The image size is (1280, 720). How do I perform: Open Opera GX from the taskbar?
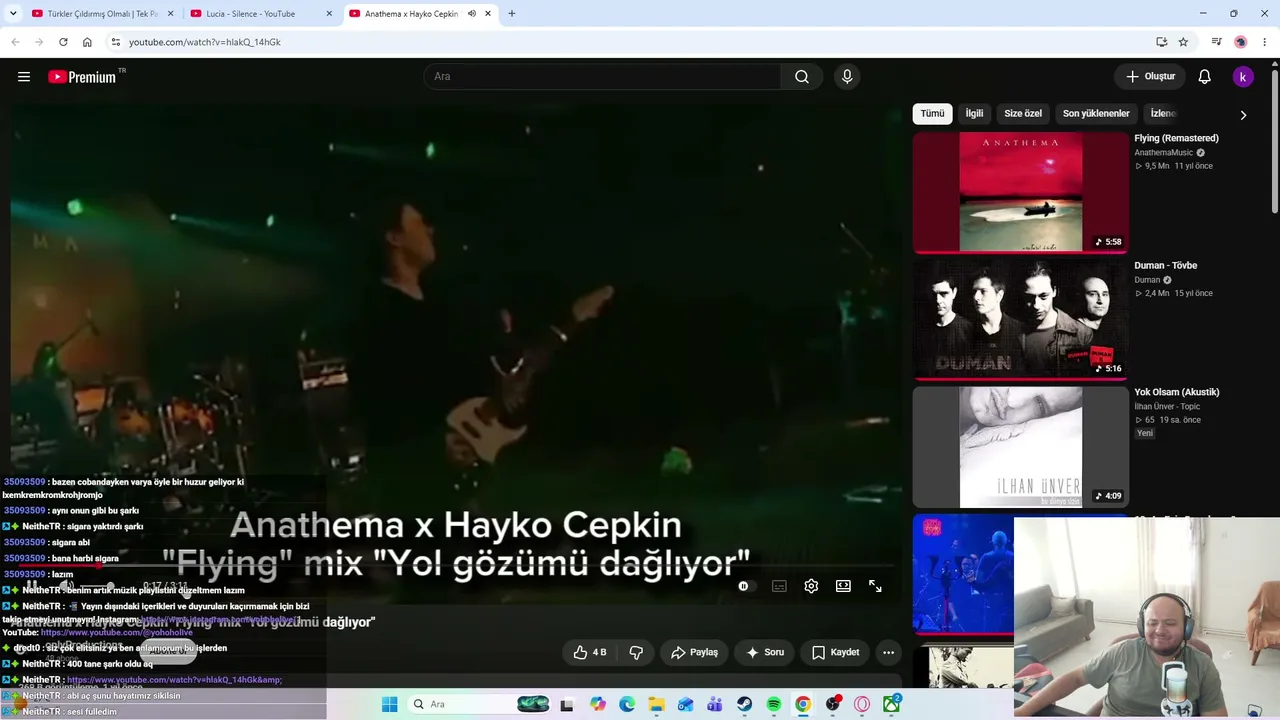862,704
